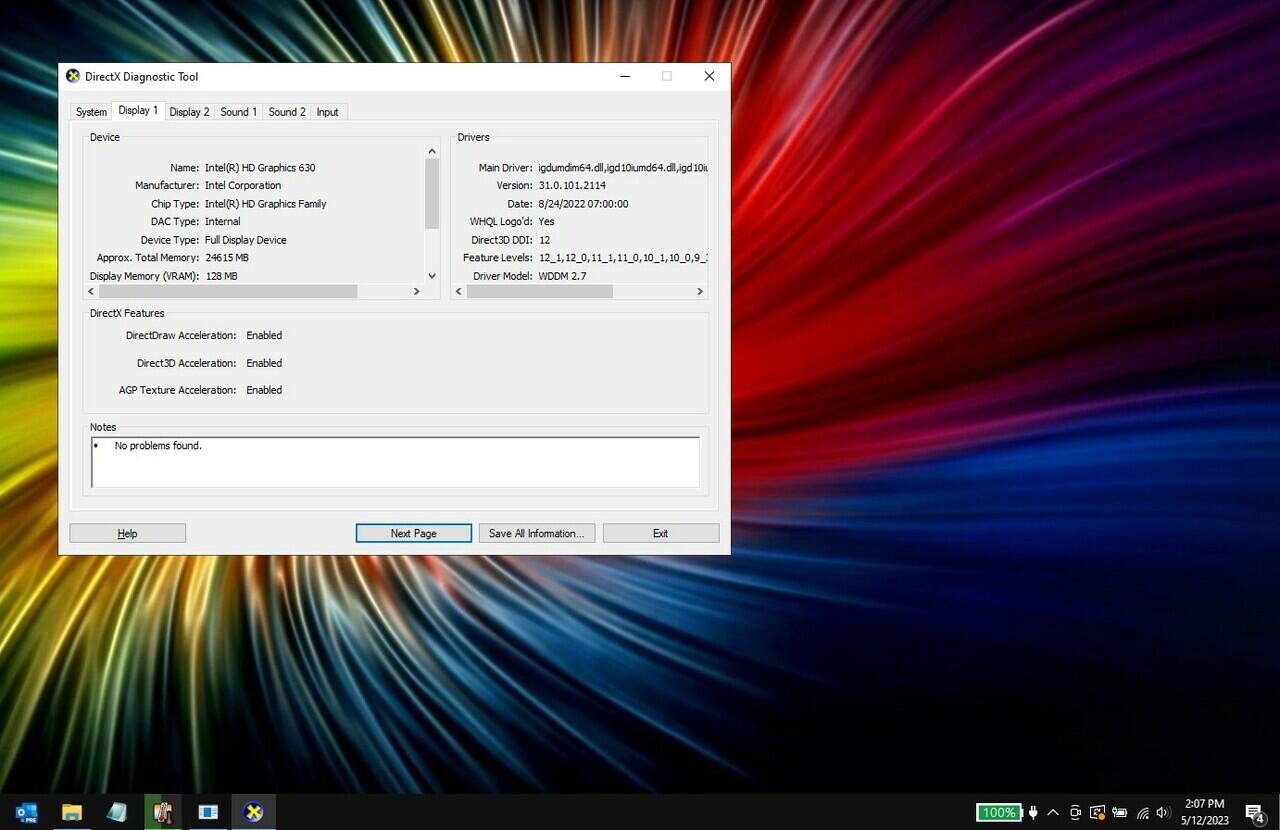The height and width of the screenshot is (830, 1280).
Task: Click Direct3D DDI value 12
Action: (544, 240)
